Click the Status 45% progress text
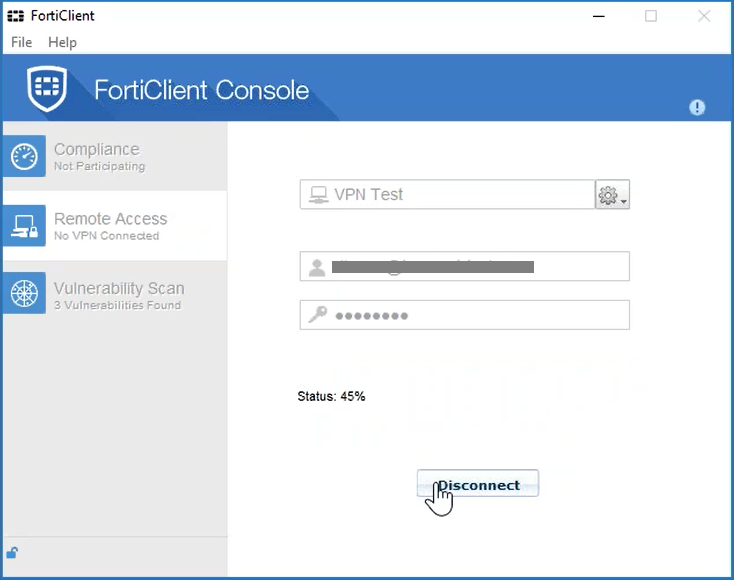Viewport: 738px width, 585px height. click(331, 396)
